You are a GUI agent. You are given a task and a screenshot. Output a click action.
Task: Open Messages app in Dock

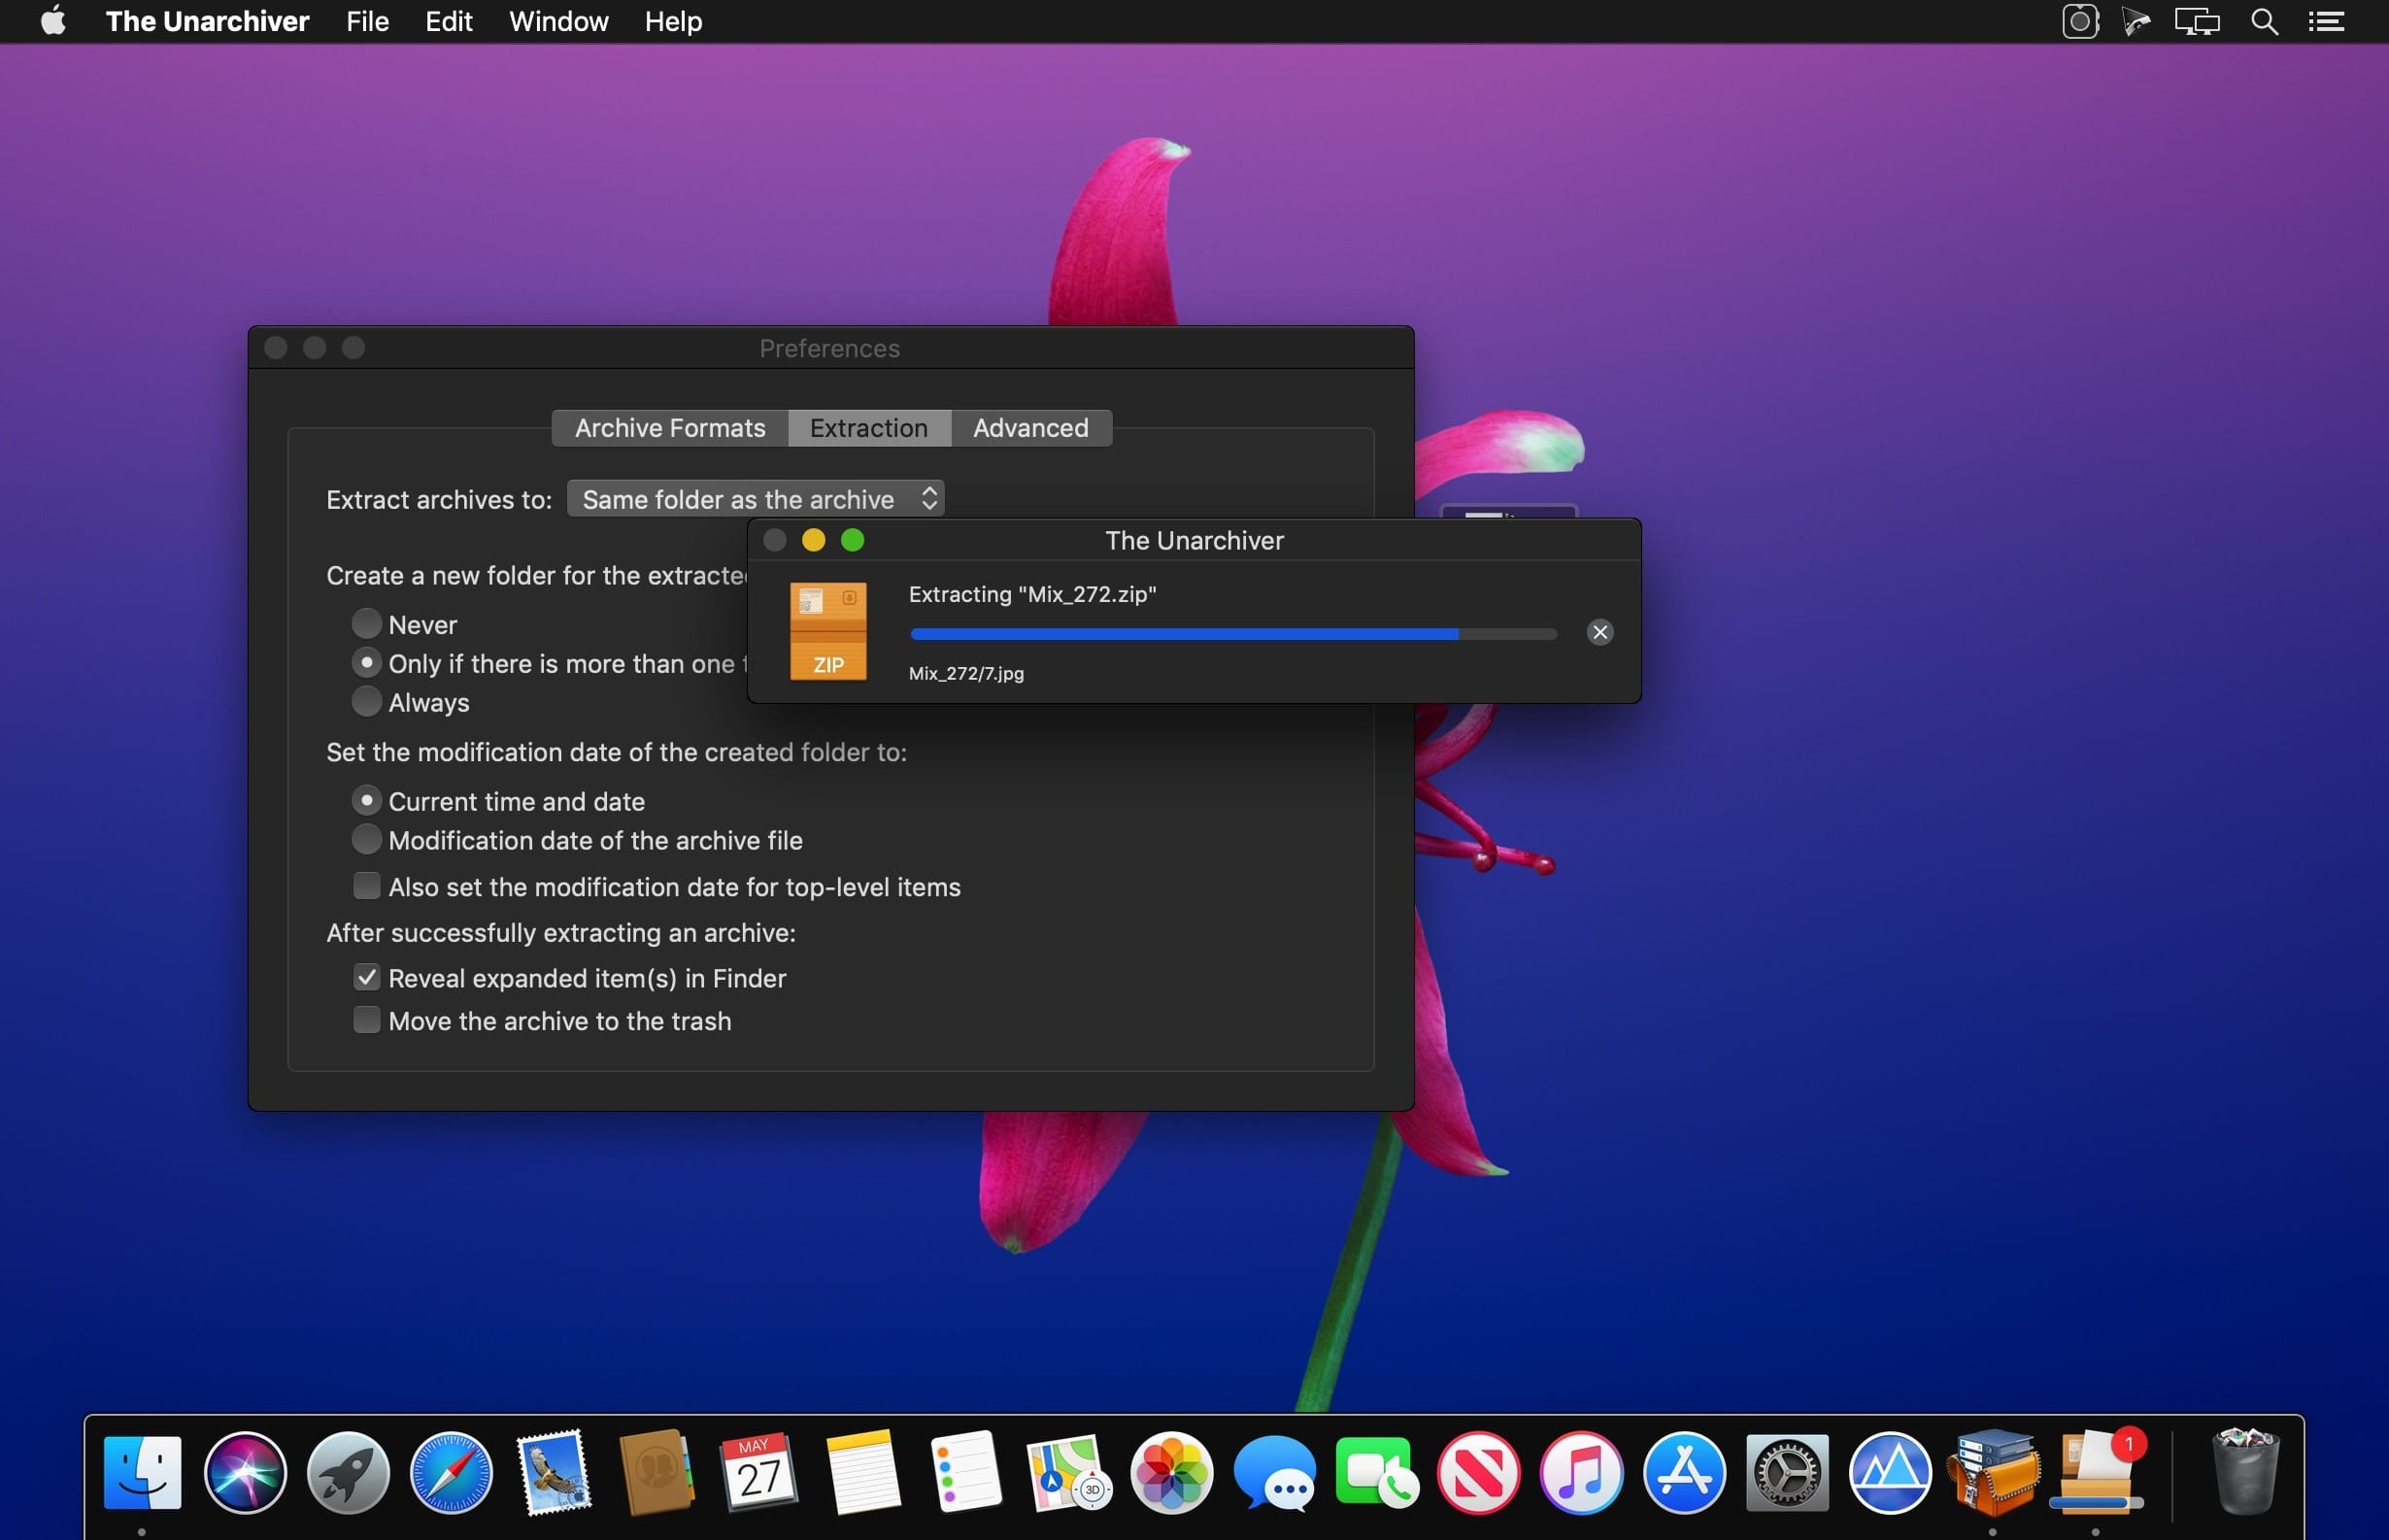(x=1275, y=1473)
